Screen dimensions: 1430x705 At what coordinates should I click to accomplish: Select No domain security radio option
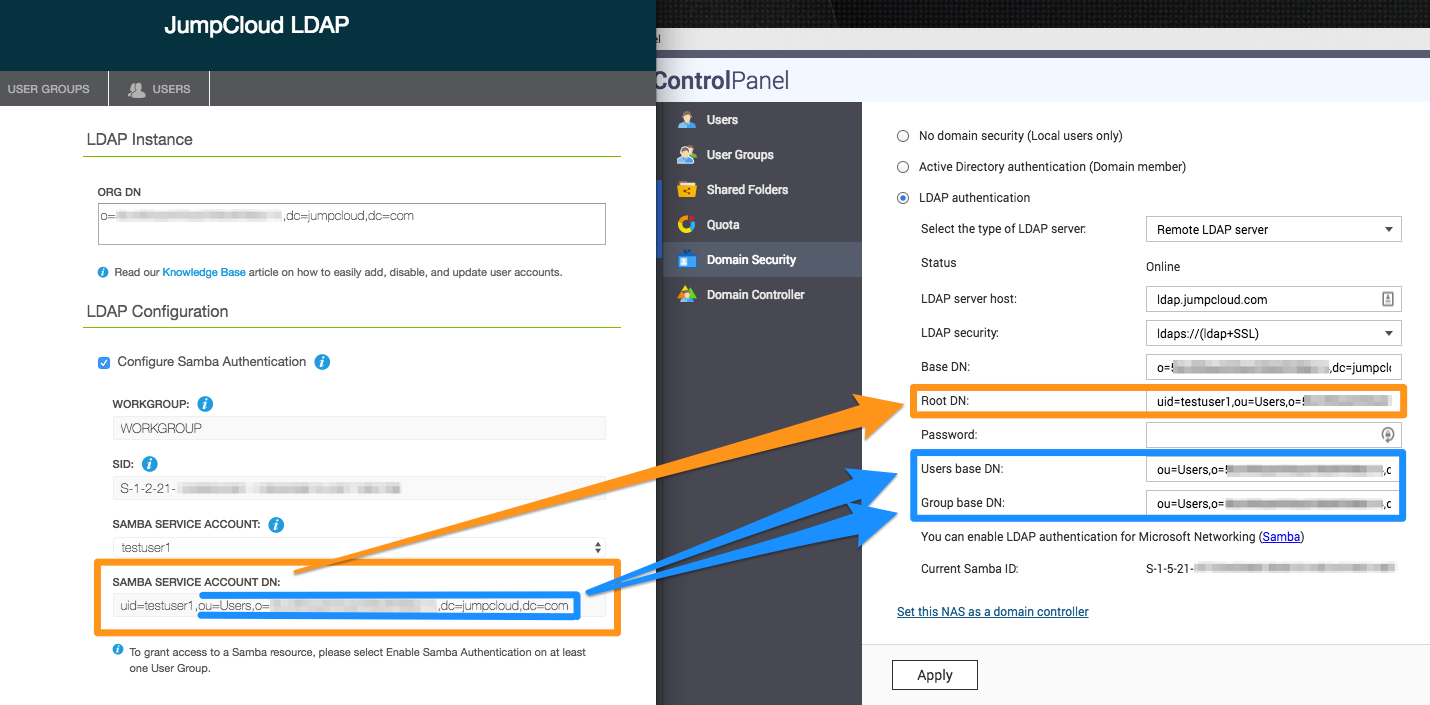click(x=903, y=136)
